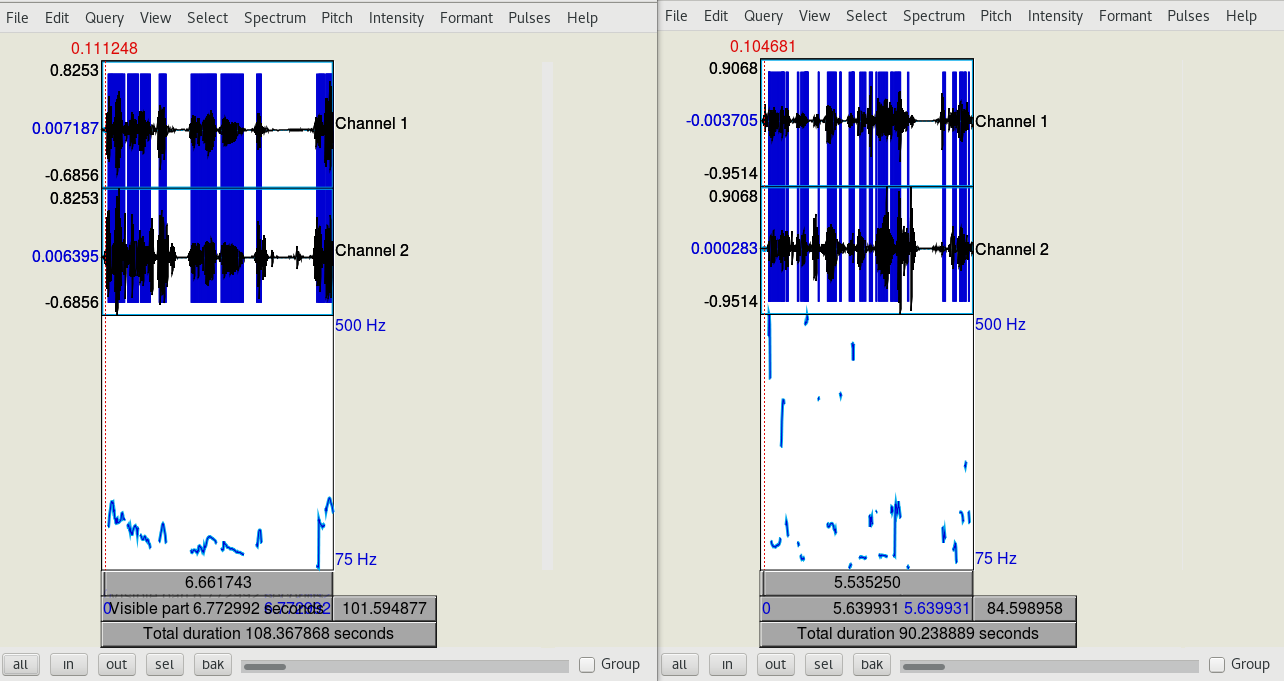Screen dimensions: 1284x681
Task: Open the Pitch menu in right window
Action: coord(995,16)
